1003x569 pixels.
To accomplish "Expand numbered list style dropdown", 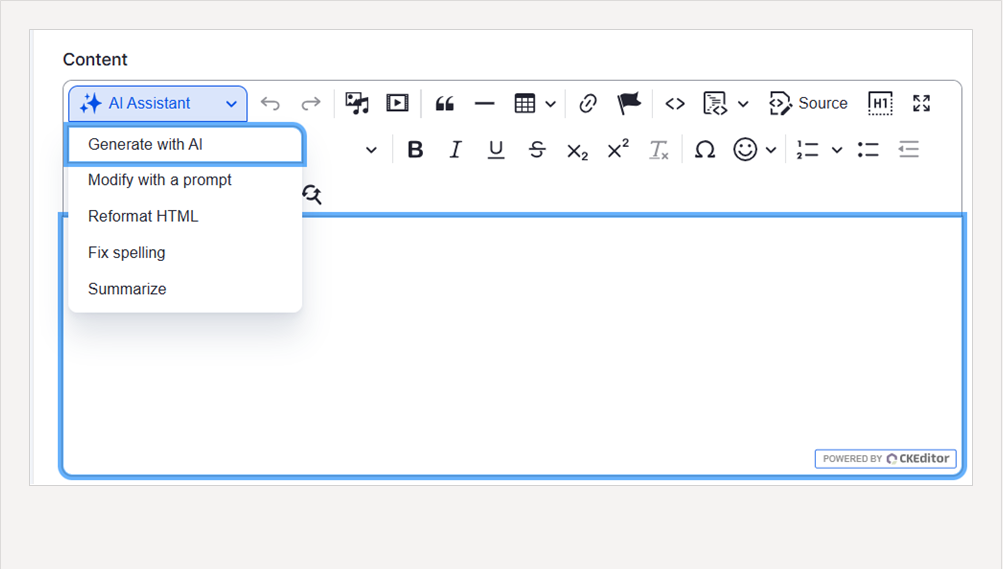I will (837, 150).
